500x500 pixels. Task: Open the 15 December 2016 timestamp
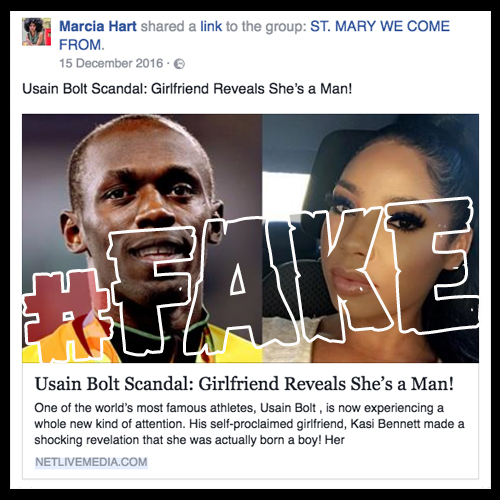pyautogui.click(x=111, y=63)
